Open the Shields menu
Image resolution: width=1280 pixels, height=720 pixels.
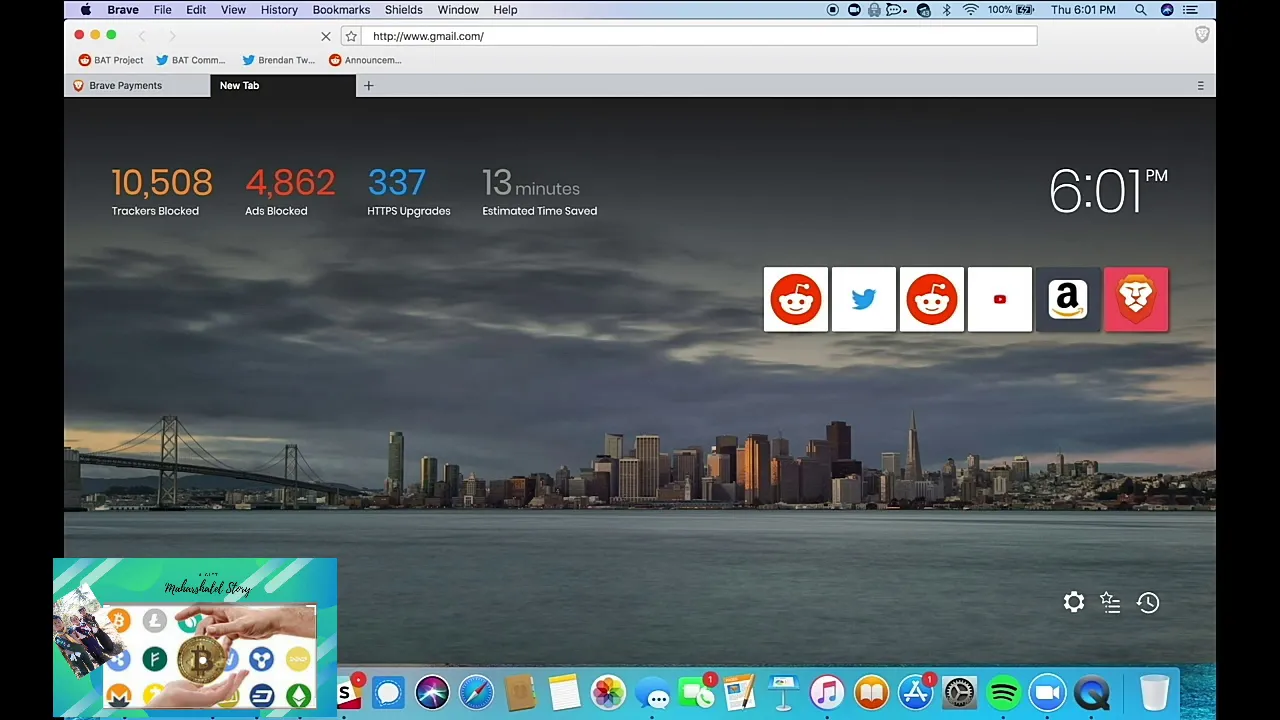point(404,10)
